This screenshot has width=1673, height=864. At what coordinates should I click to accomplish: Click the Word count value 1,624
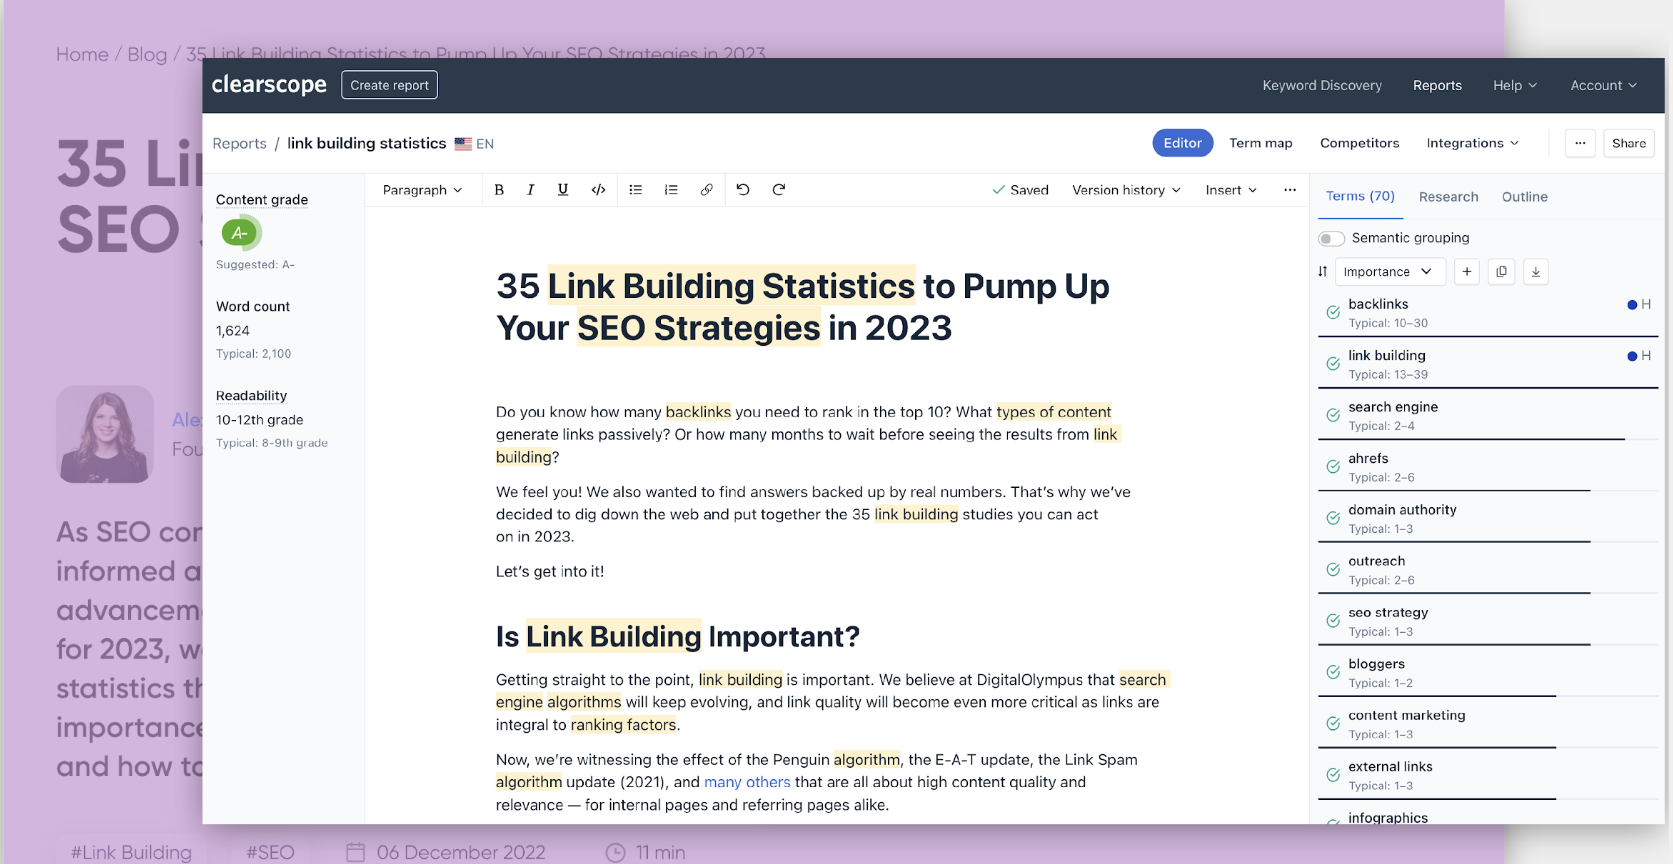[x=233, y=331]
